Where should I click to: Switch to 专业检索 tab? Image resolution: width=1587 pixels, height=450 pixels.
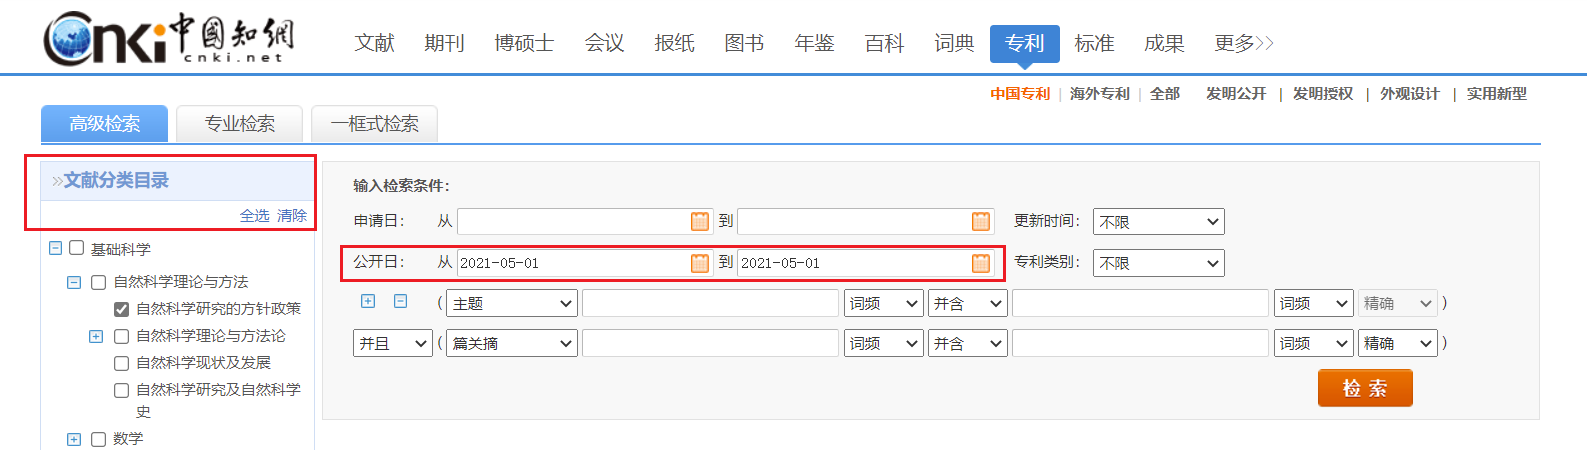pyautogui.click(x=240, y=124)
